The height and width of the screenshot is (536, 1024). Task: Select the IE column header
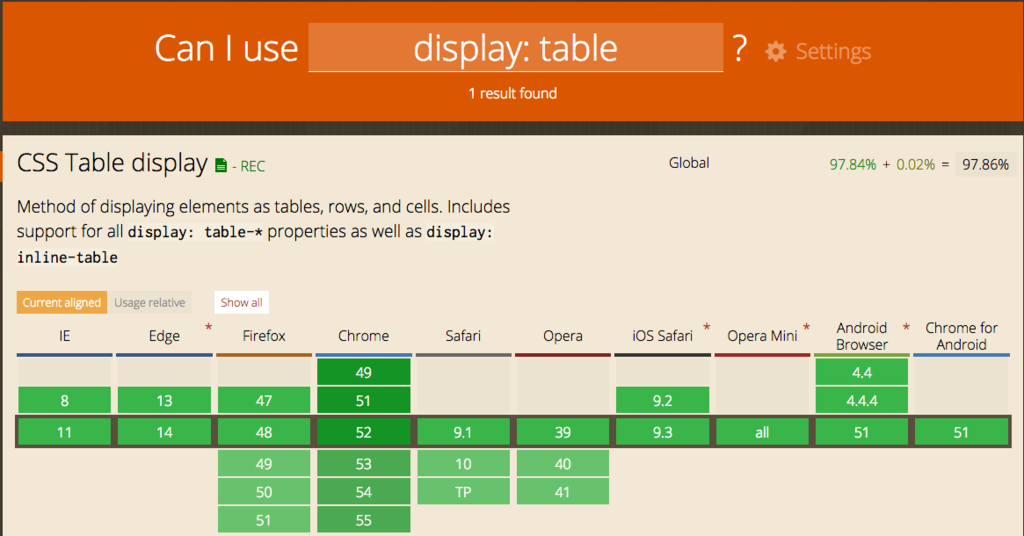[x=65, y=336]
